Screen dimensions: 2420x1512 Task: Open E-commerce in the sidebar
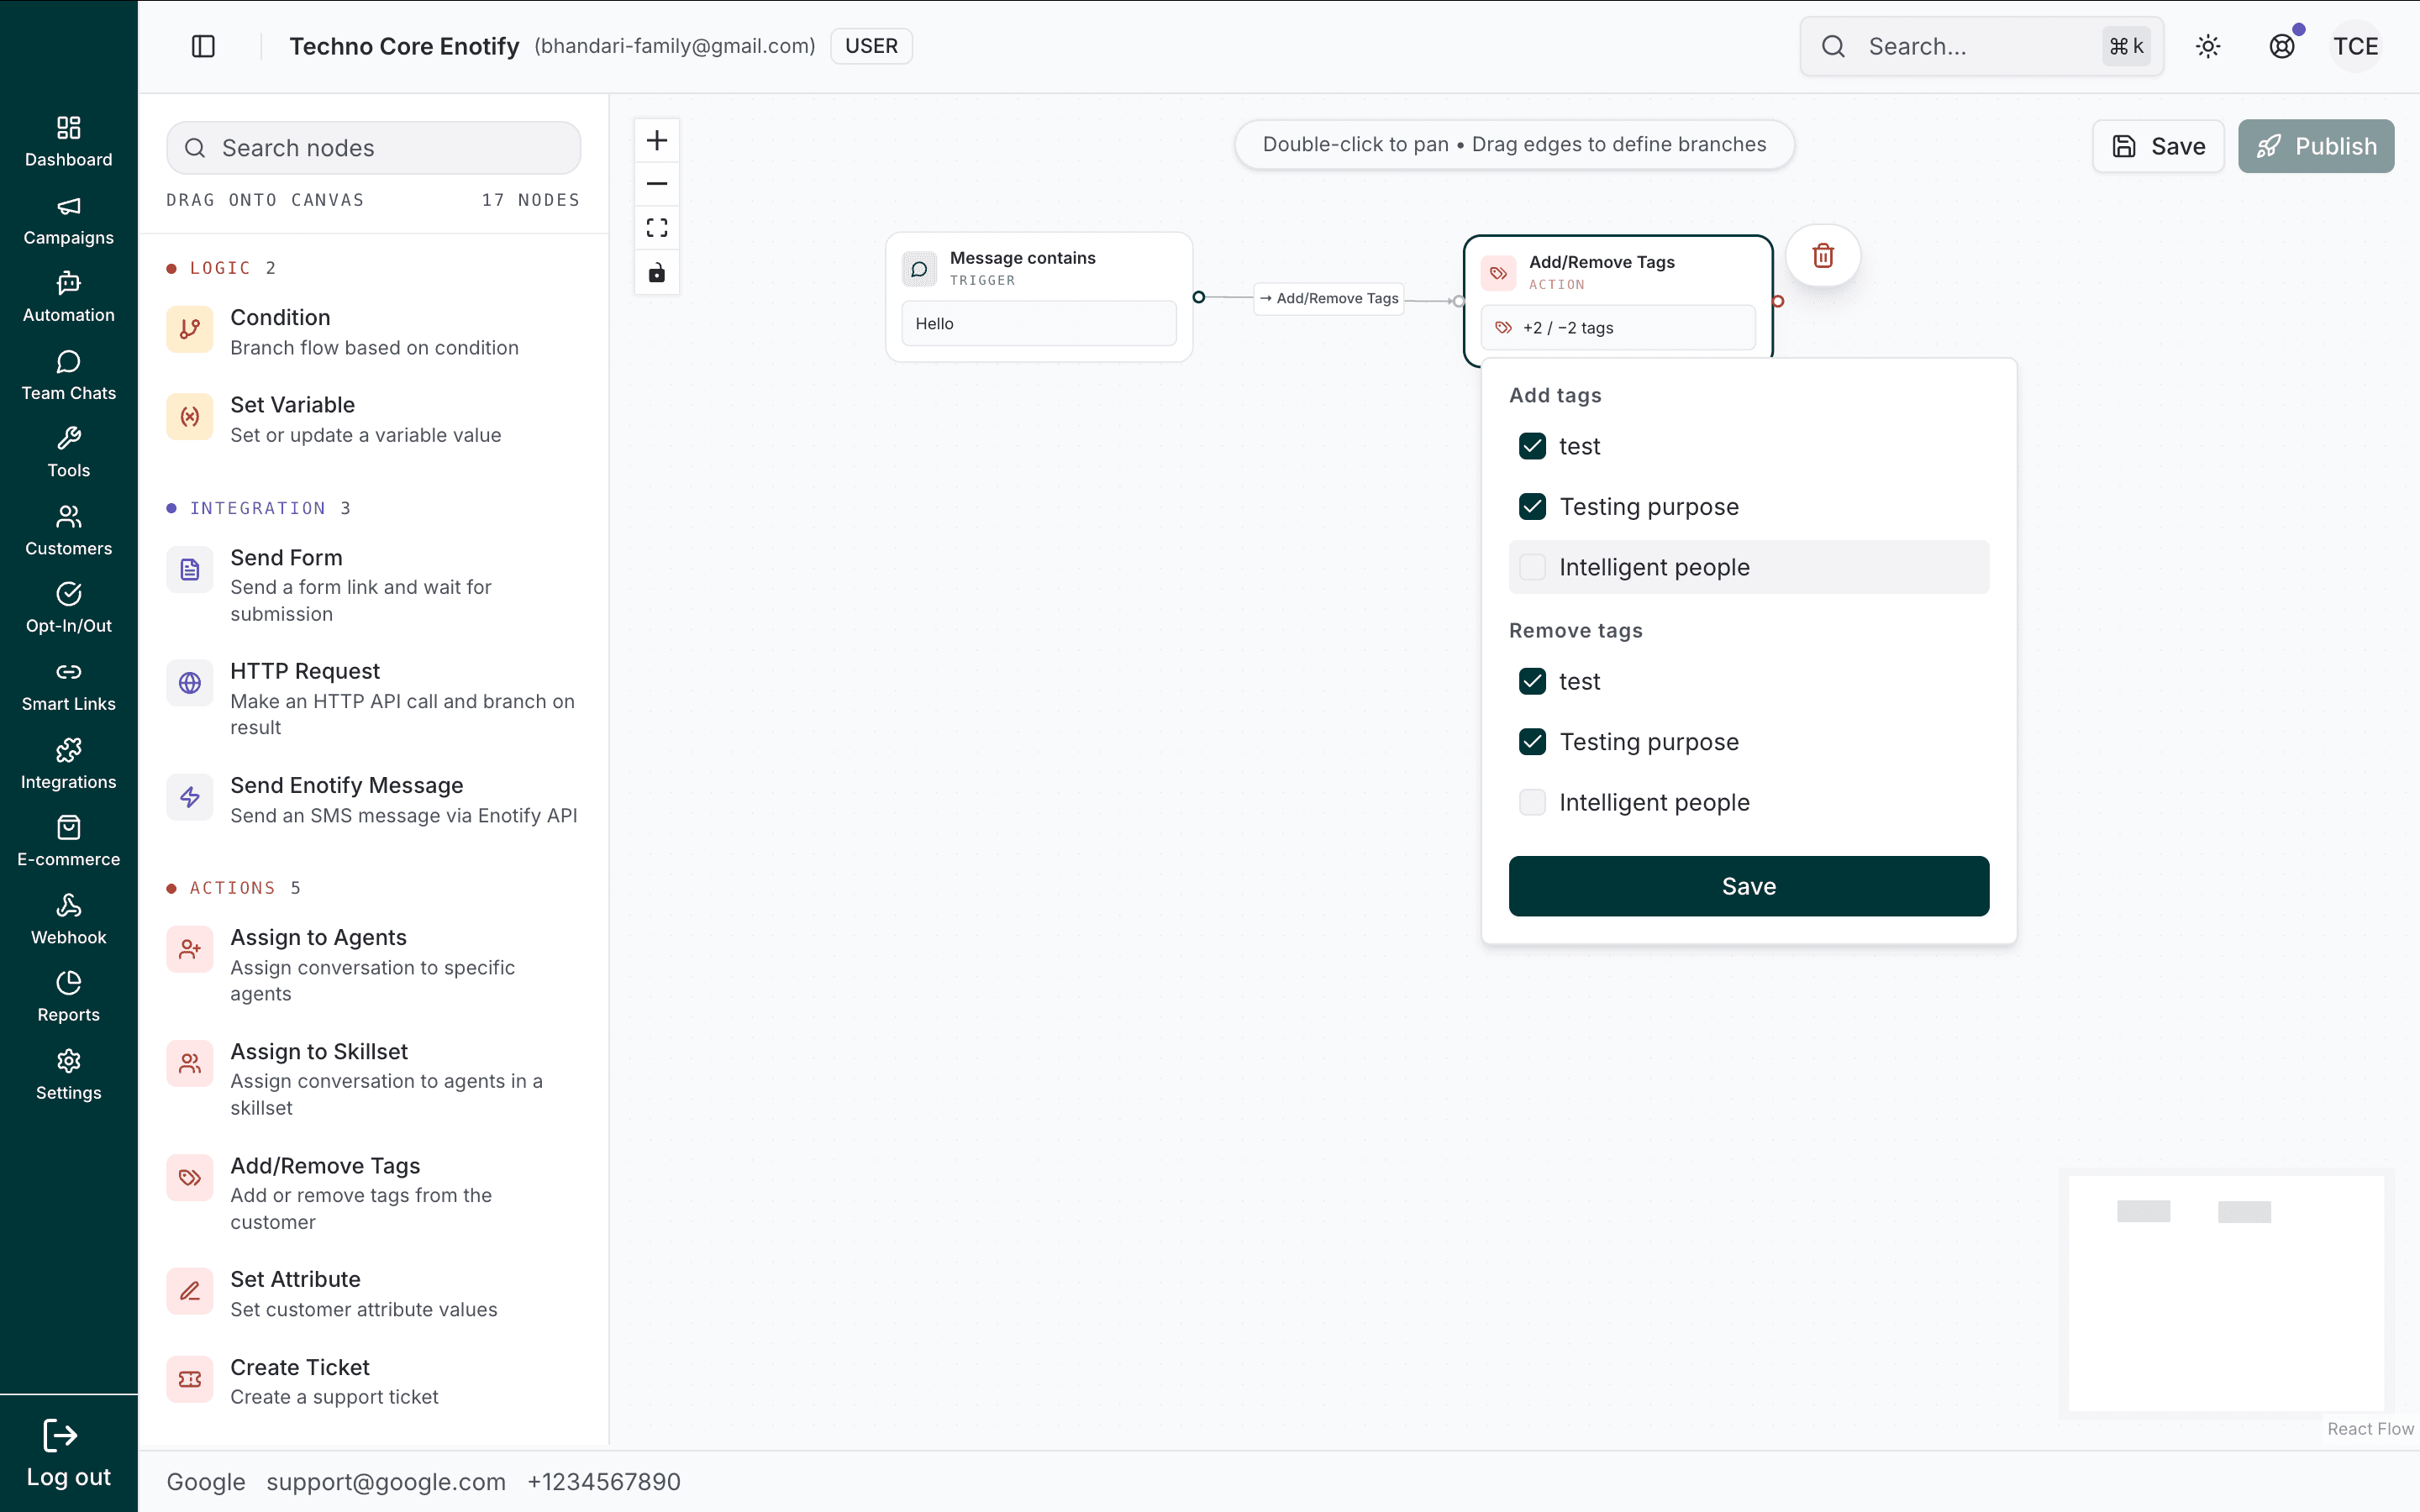pos(69,842)
